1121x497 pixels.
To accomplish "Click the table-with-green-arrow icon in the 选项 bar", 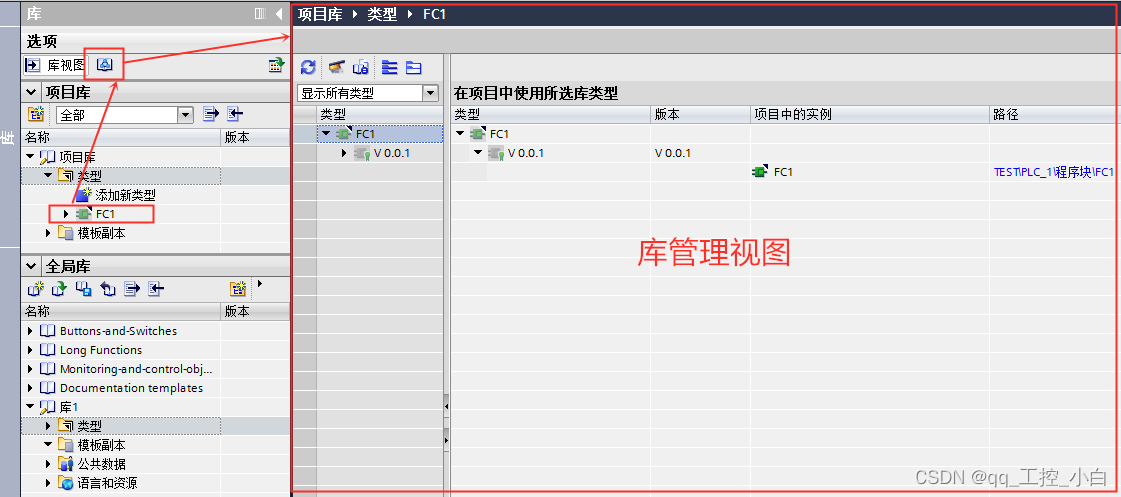I will [x=276, y=66].
